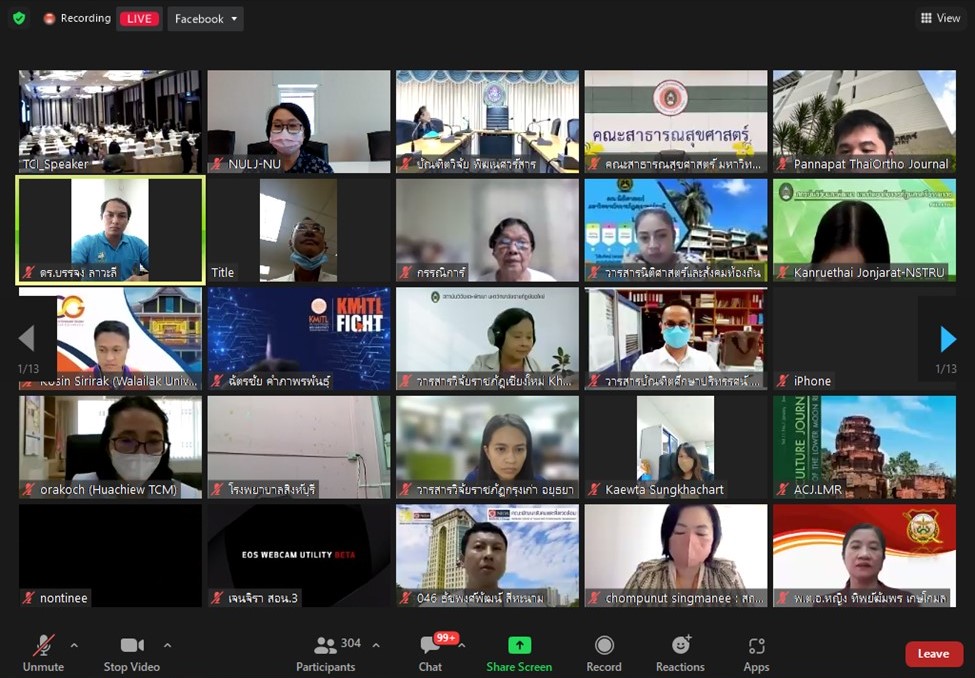Select the EOS Webcam Utility tile
This screenshot has width=975, height=678.
298,555
